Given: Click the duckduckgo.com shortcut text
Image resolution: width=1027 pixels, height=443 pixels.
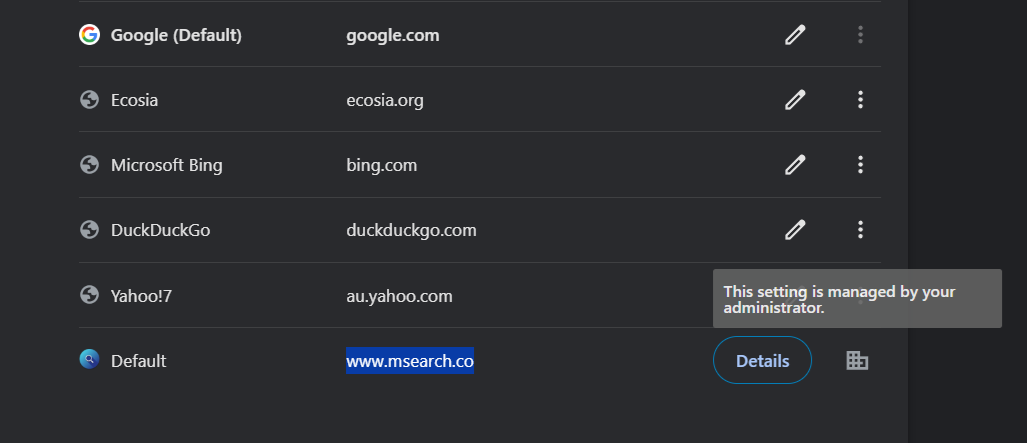Looking at the screenshot, I should click(x=411, y=230).
